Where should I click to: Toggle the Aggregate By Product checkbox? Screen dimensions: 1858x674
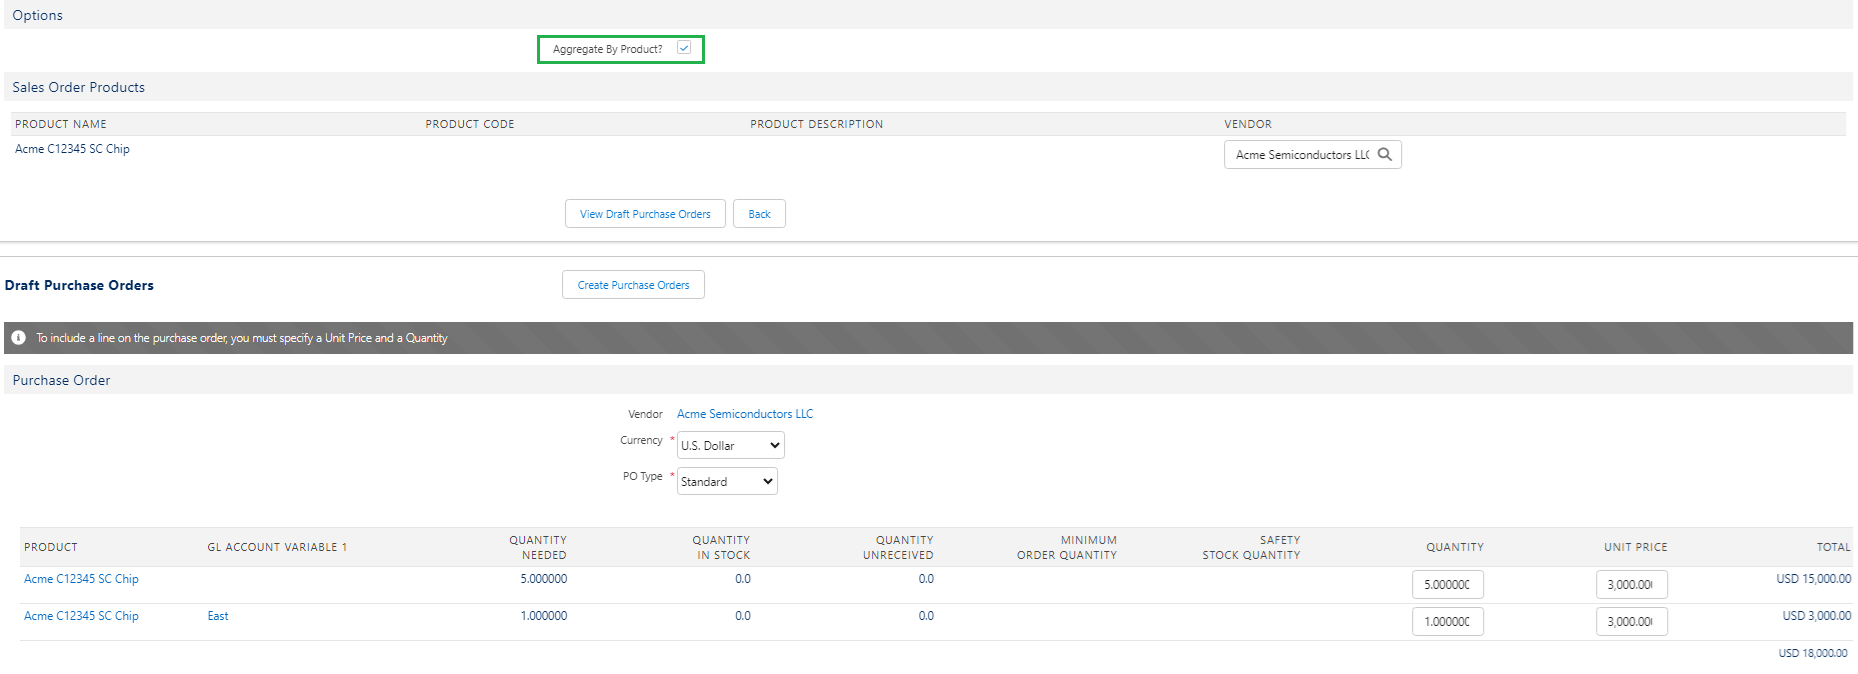(684, 48)
